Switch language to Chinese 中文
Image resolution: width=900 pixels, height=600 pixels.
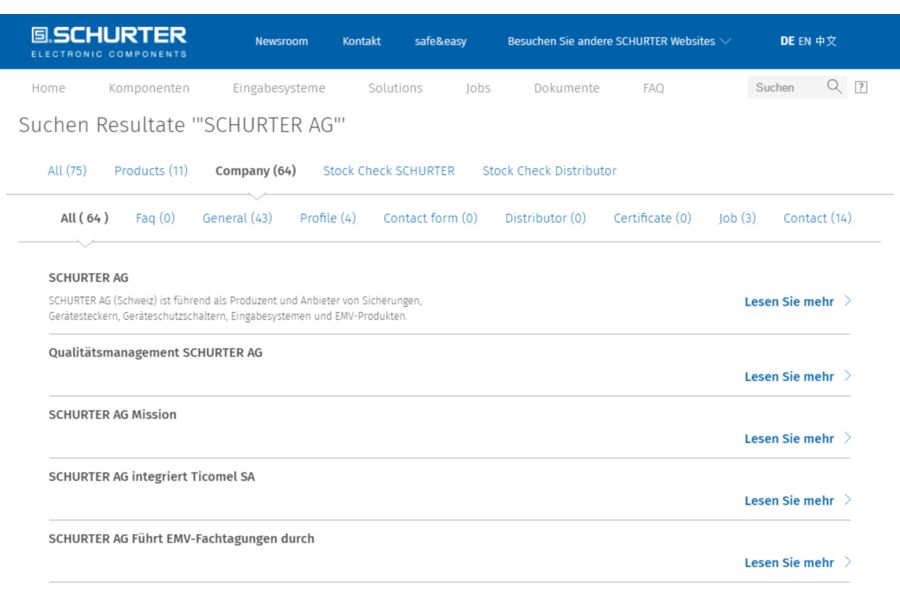pyautogui.click(x=826, y=41)
